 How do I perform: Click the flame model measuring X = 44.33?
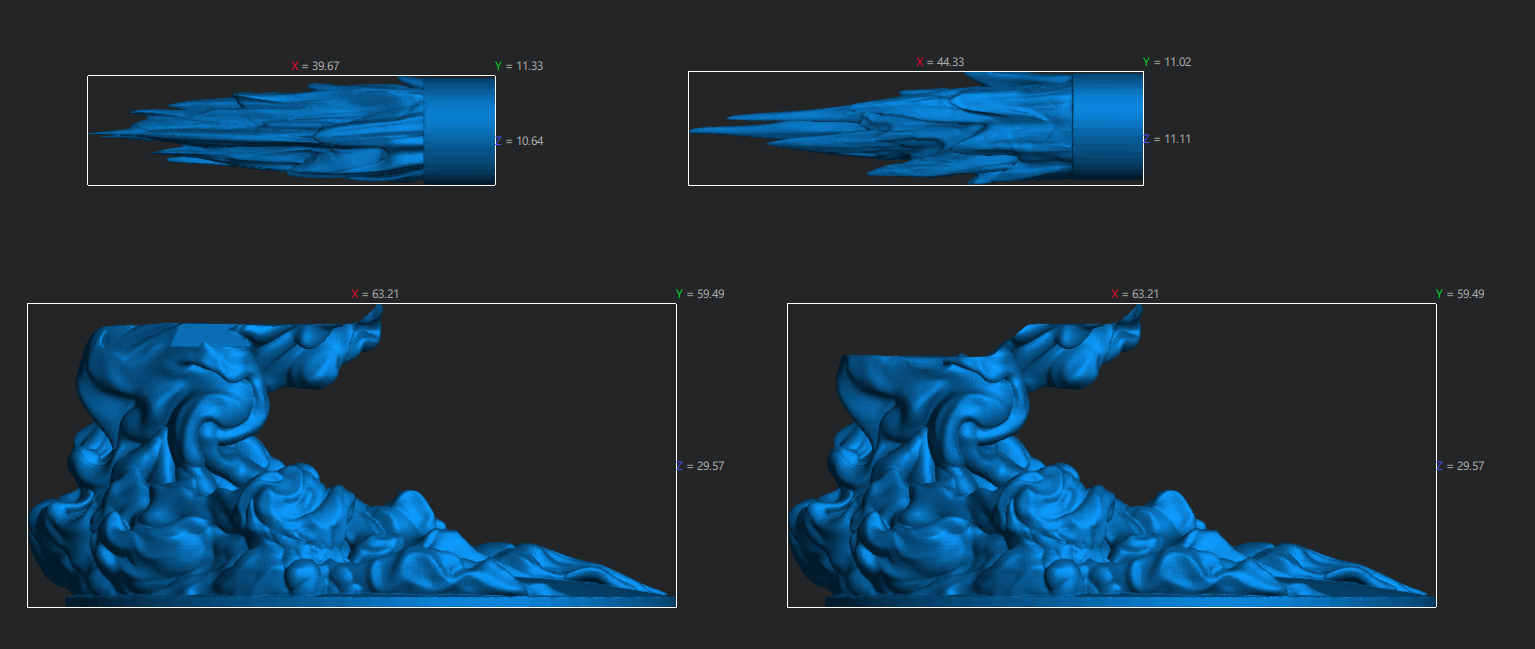pos(950,130)
